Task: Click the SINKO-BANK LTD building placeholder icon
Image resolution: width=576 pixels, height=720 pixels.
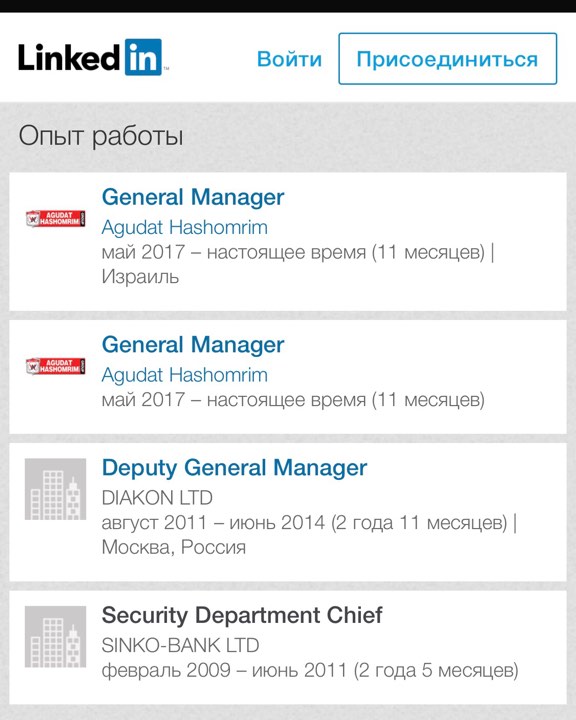Action: point(56,636)
